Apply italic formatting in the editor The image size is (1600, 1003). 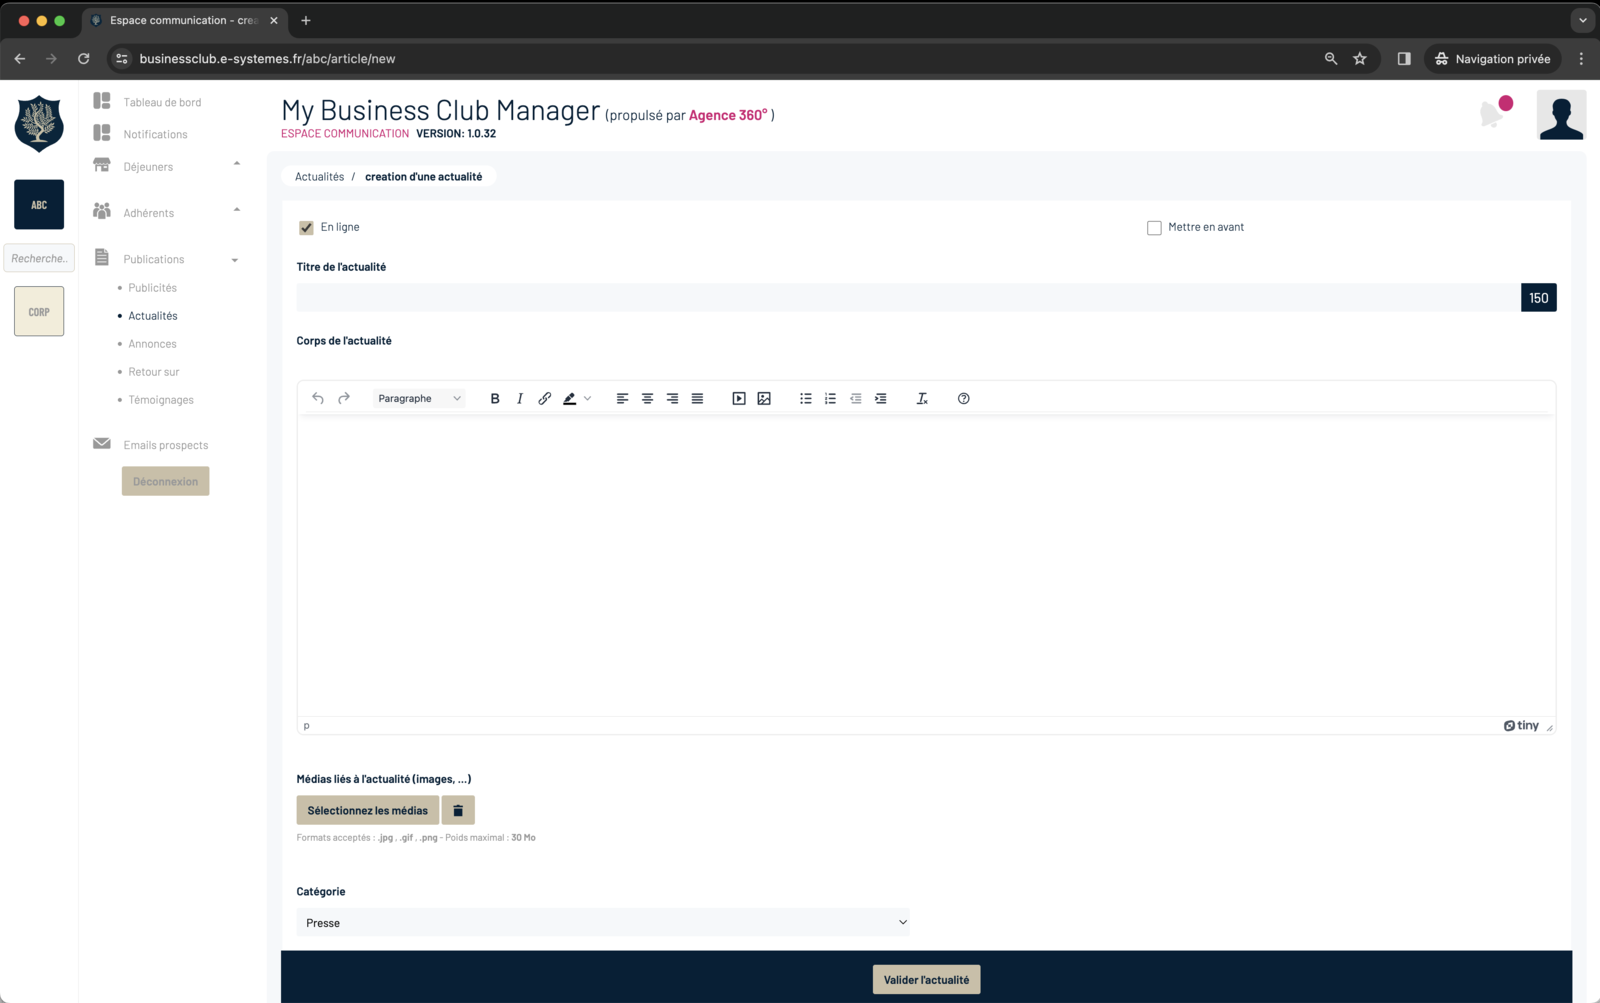[520, 398]
